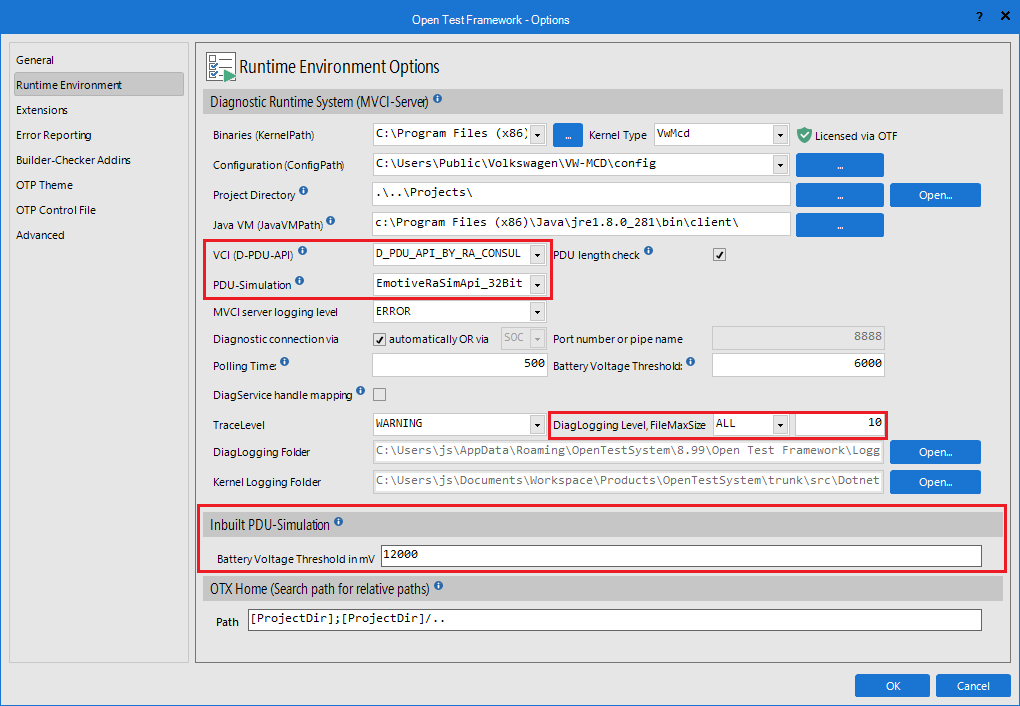Image resolution: width=1020 pixels, height=706 pixels.
Task: Uncheck the PDU length check checkbox
Action: click(719, 255)
